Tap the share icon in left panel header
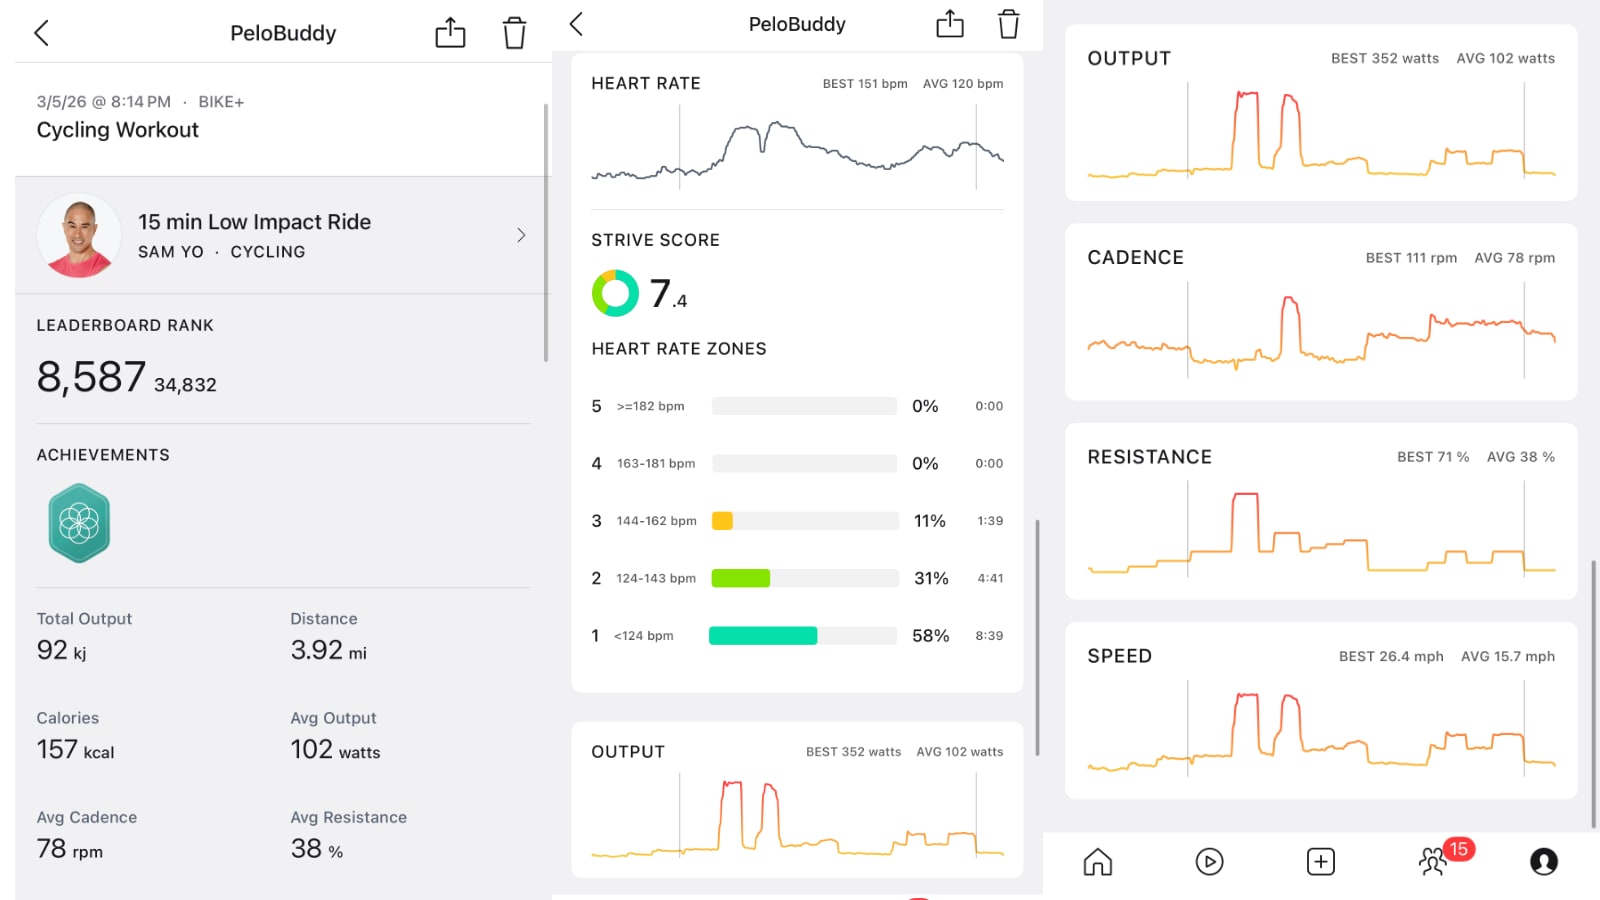 click(x=450, y=33)
